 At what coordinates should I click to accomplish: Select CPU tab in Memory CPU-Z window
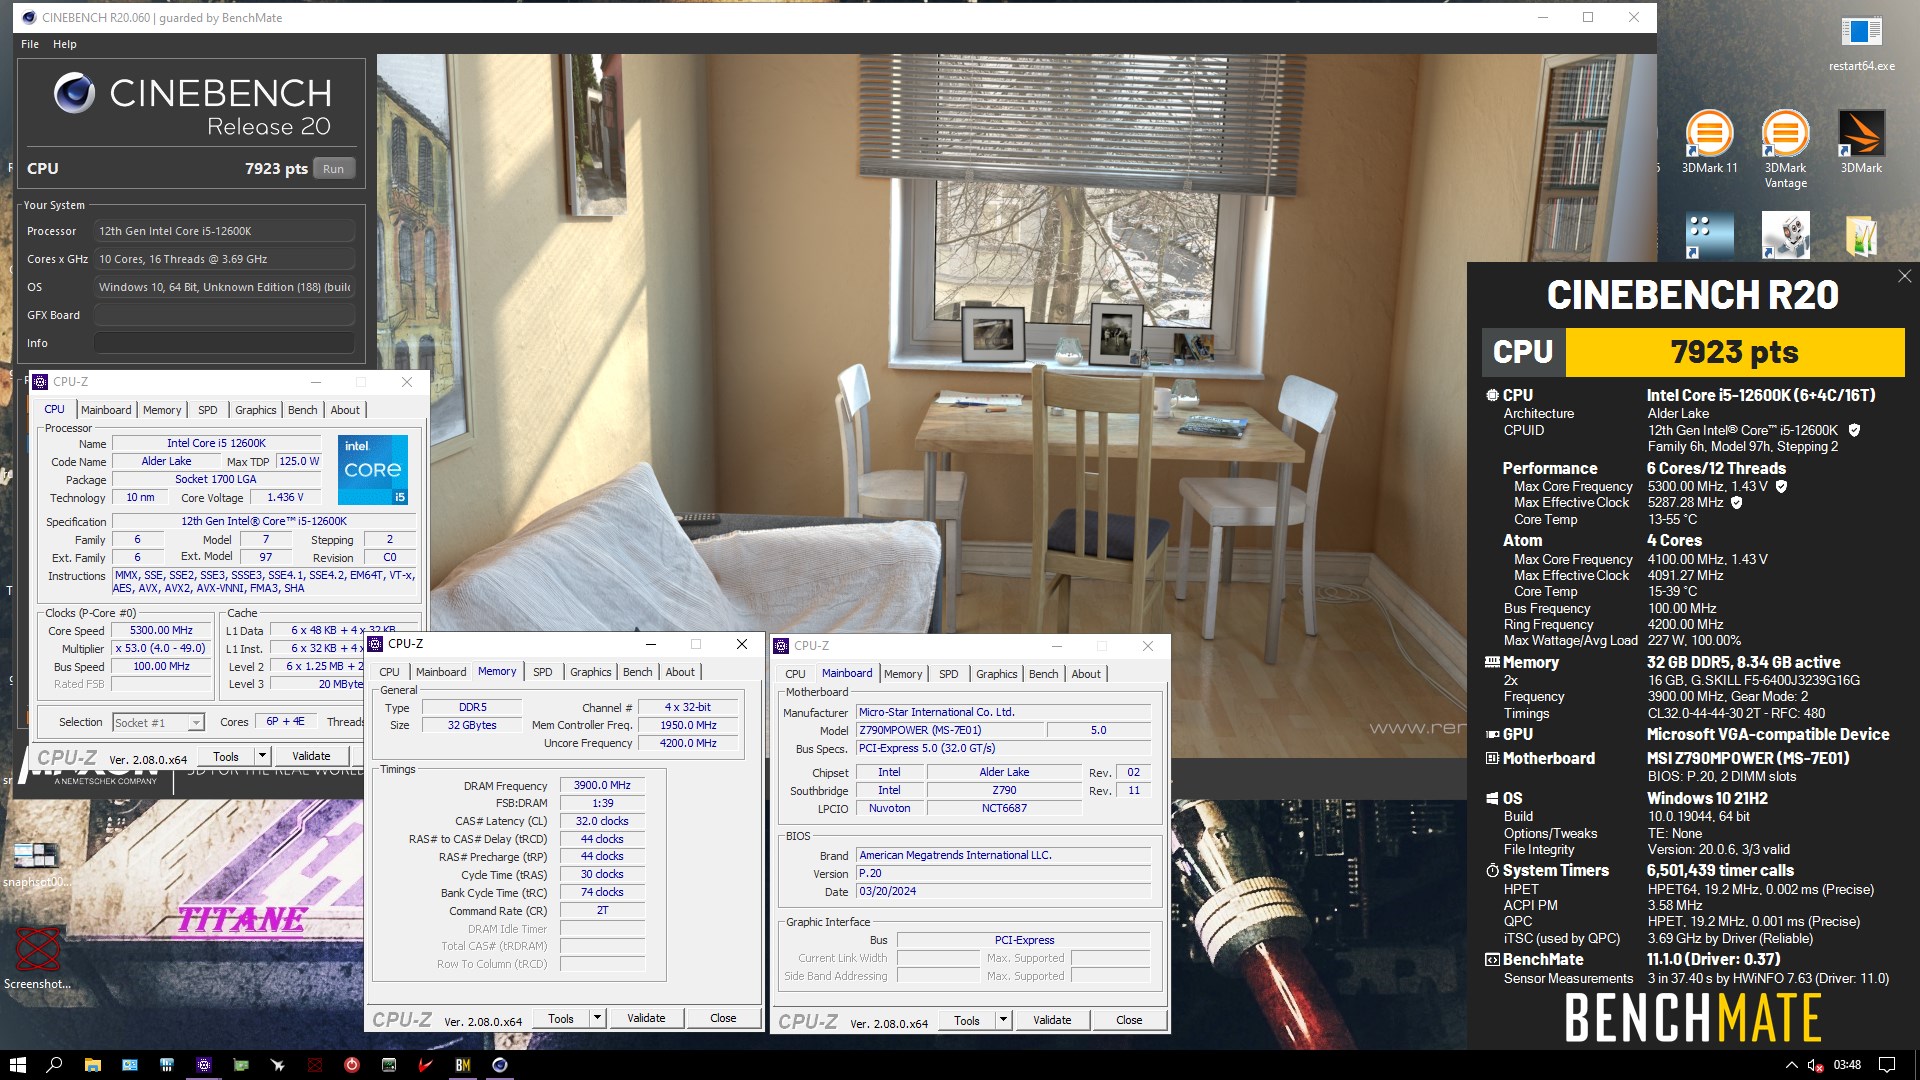tap(389, 672)
